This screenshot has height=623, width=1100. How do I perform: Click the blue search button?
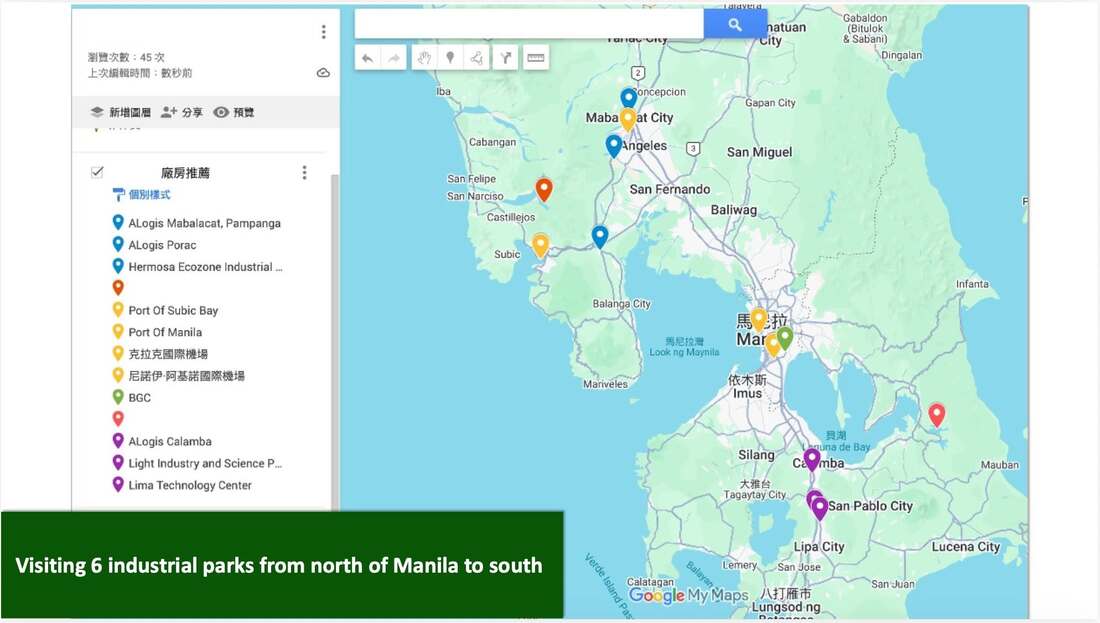[x=735, y=25]
